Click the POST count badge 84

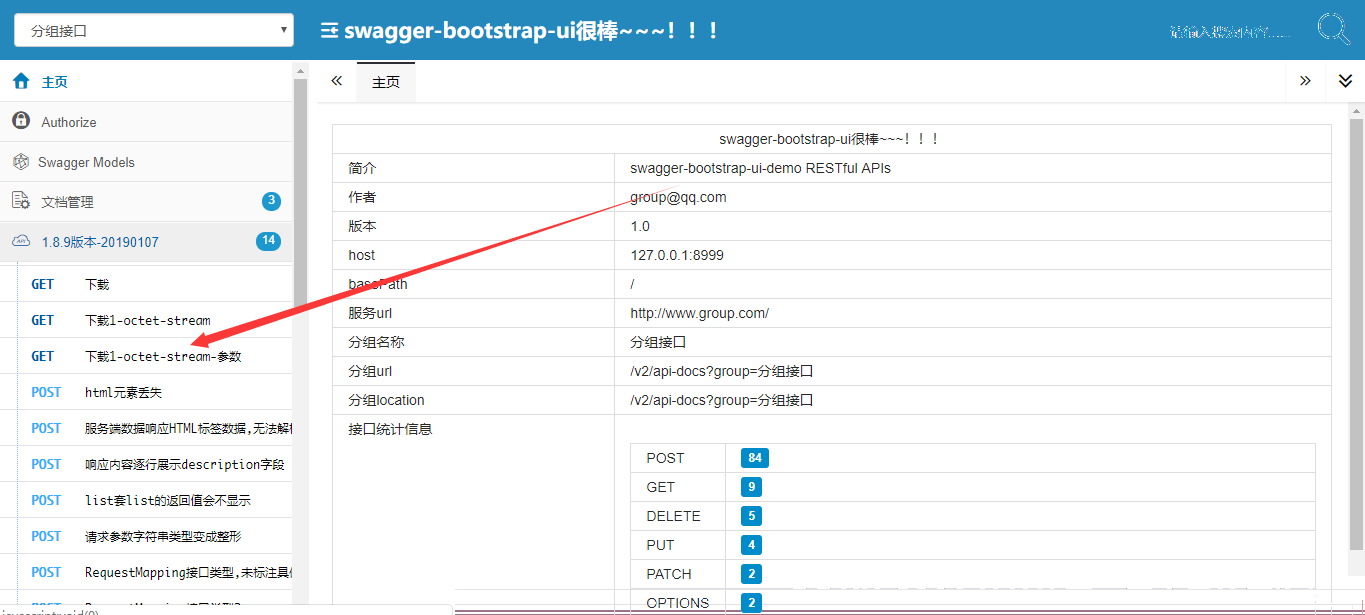tap(754, 458)
